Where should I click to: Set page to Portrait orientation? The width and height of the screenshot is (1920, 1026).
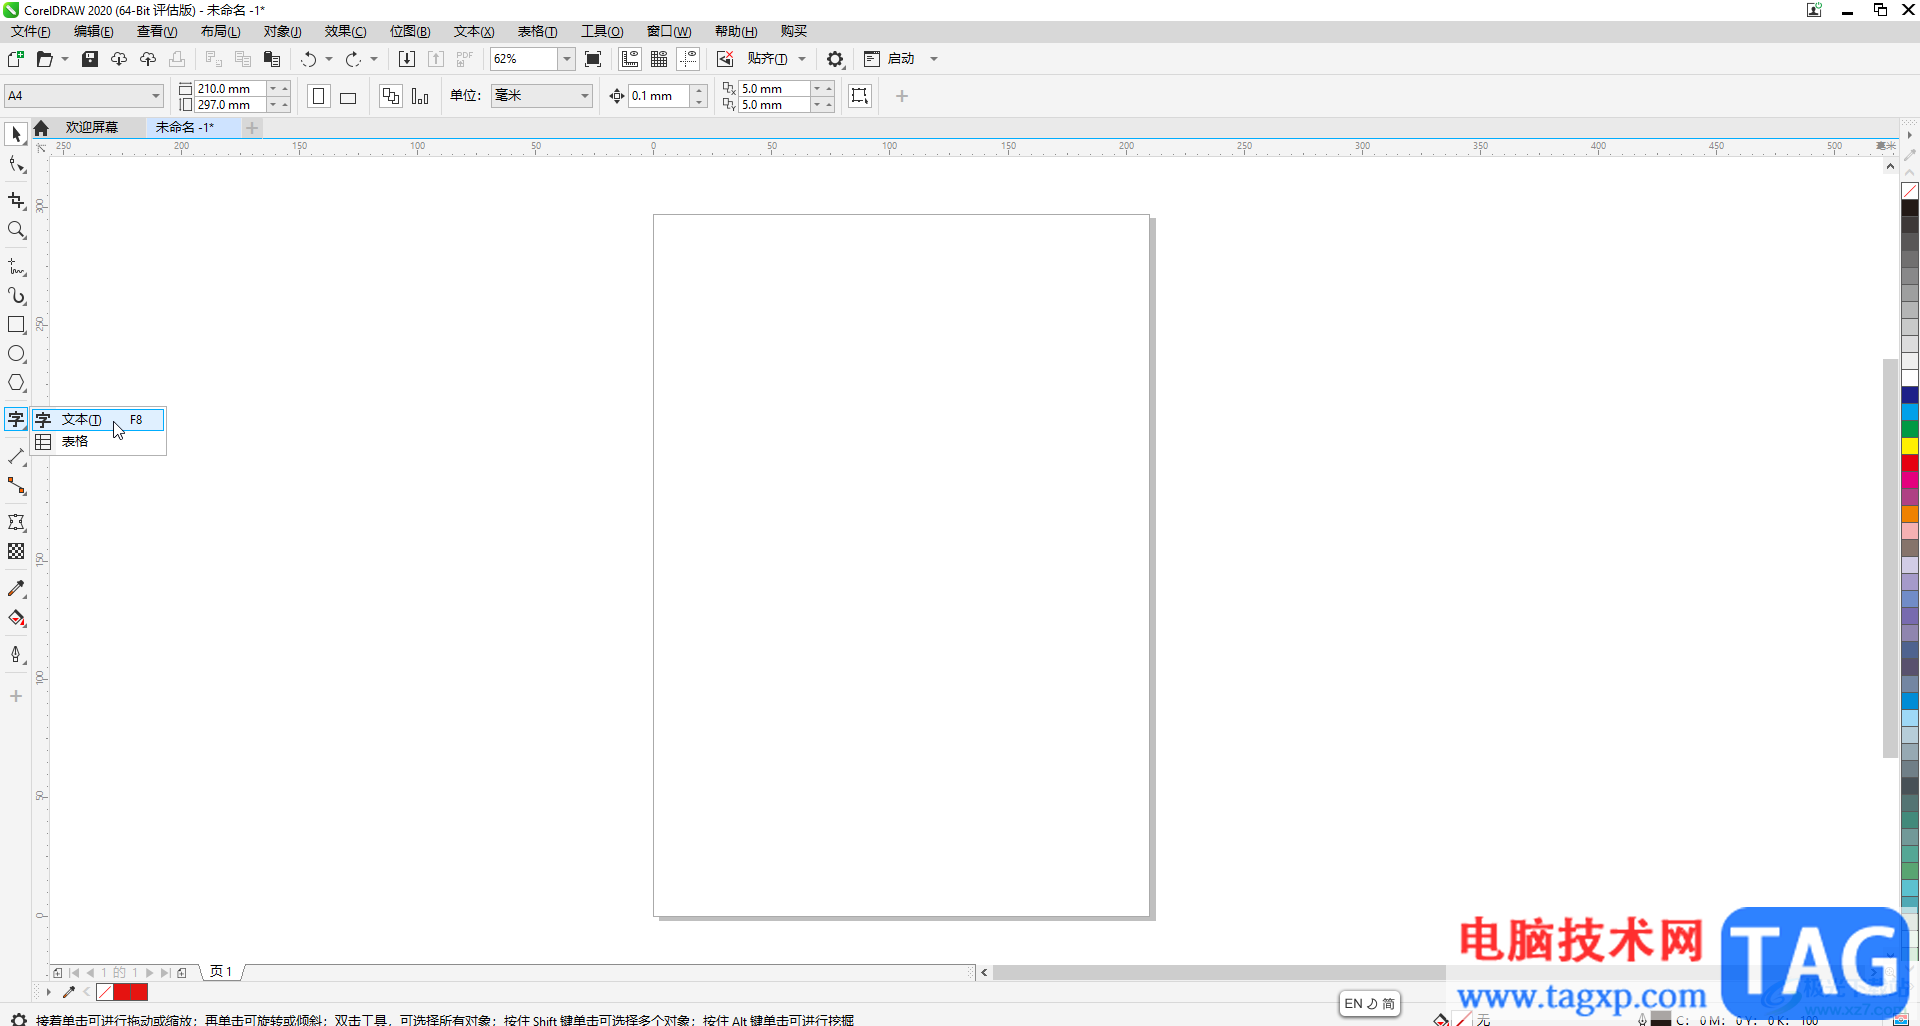pos(319,96)
